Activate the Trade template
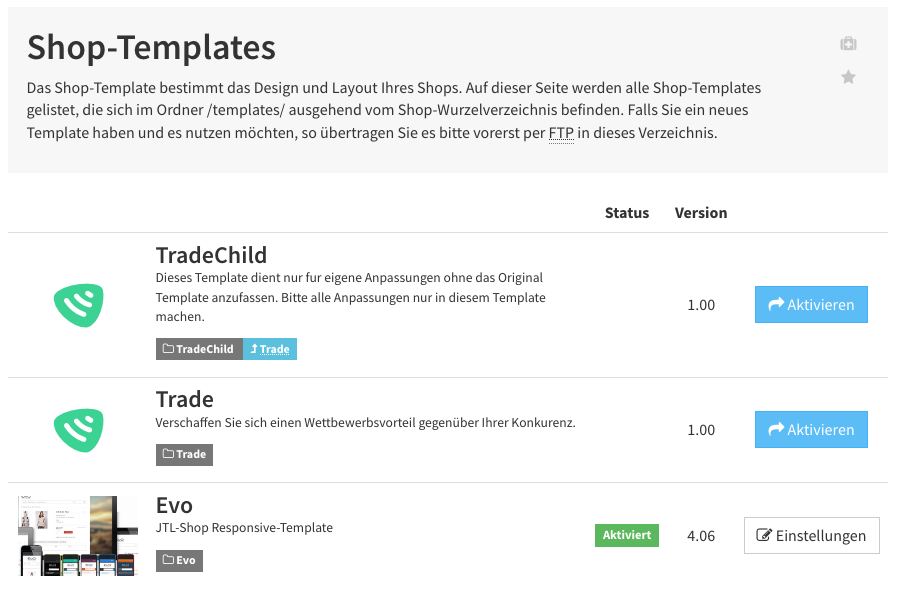 pos(811,429)
